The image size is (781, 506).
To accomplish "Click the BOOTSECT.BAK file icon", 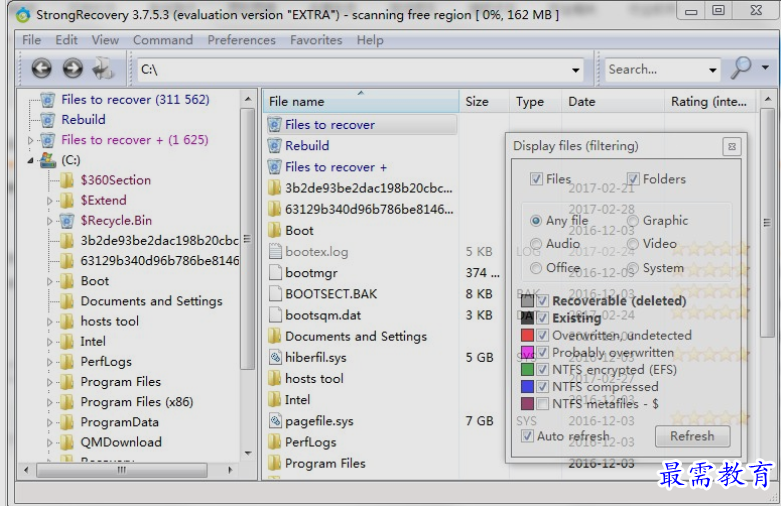I will click(x=275, y=294).
